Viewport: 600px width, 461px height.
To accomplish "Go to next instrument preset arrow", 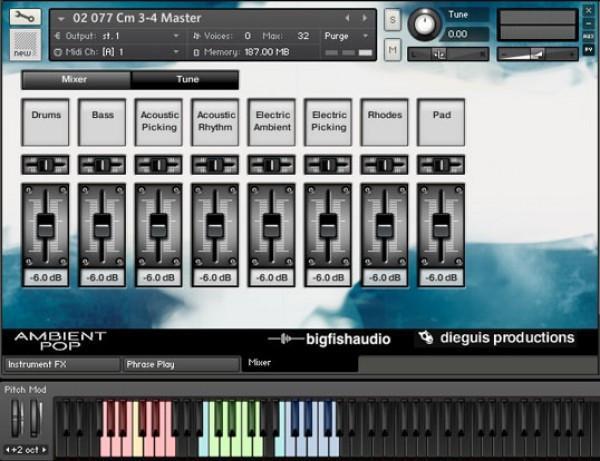I will (x=365, y=18).
